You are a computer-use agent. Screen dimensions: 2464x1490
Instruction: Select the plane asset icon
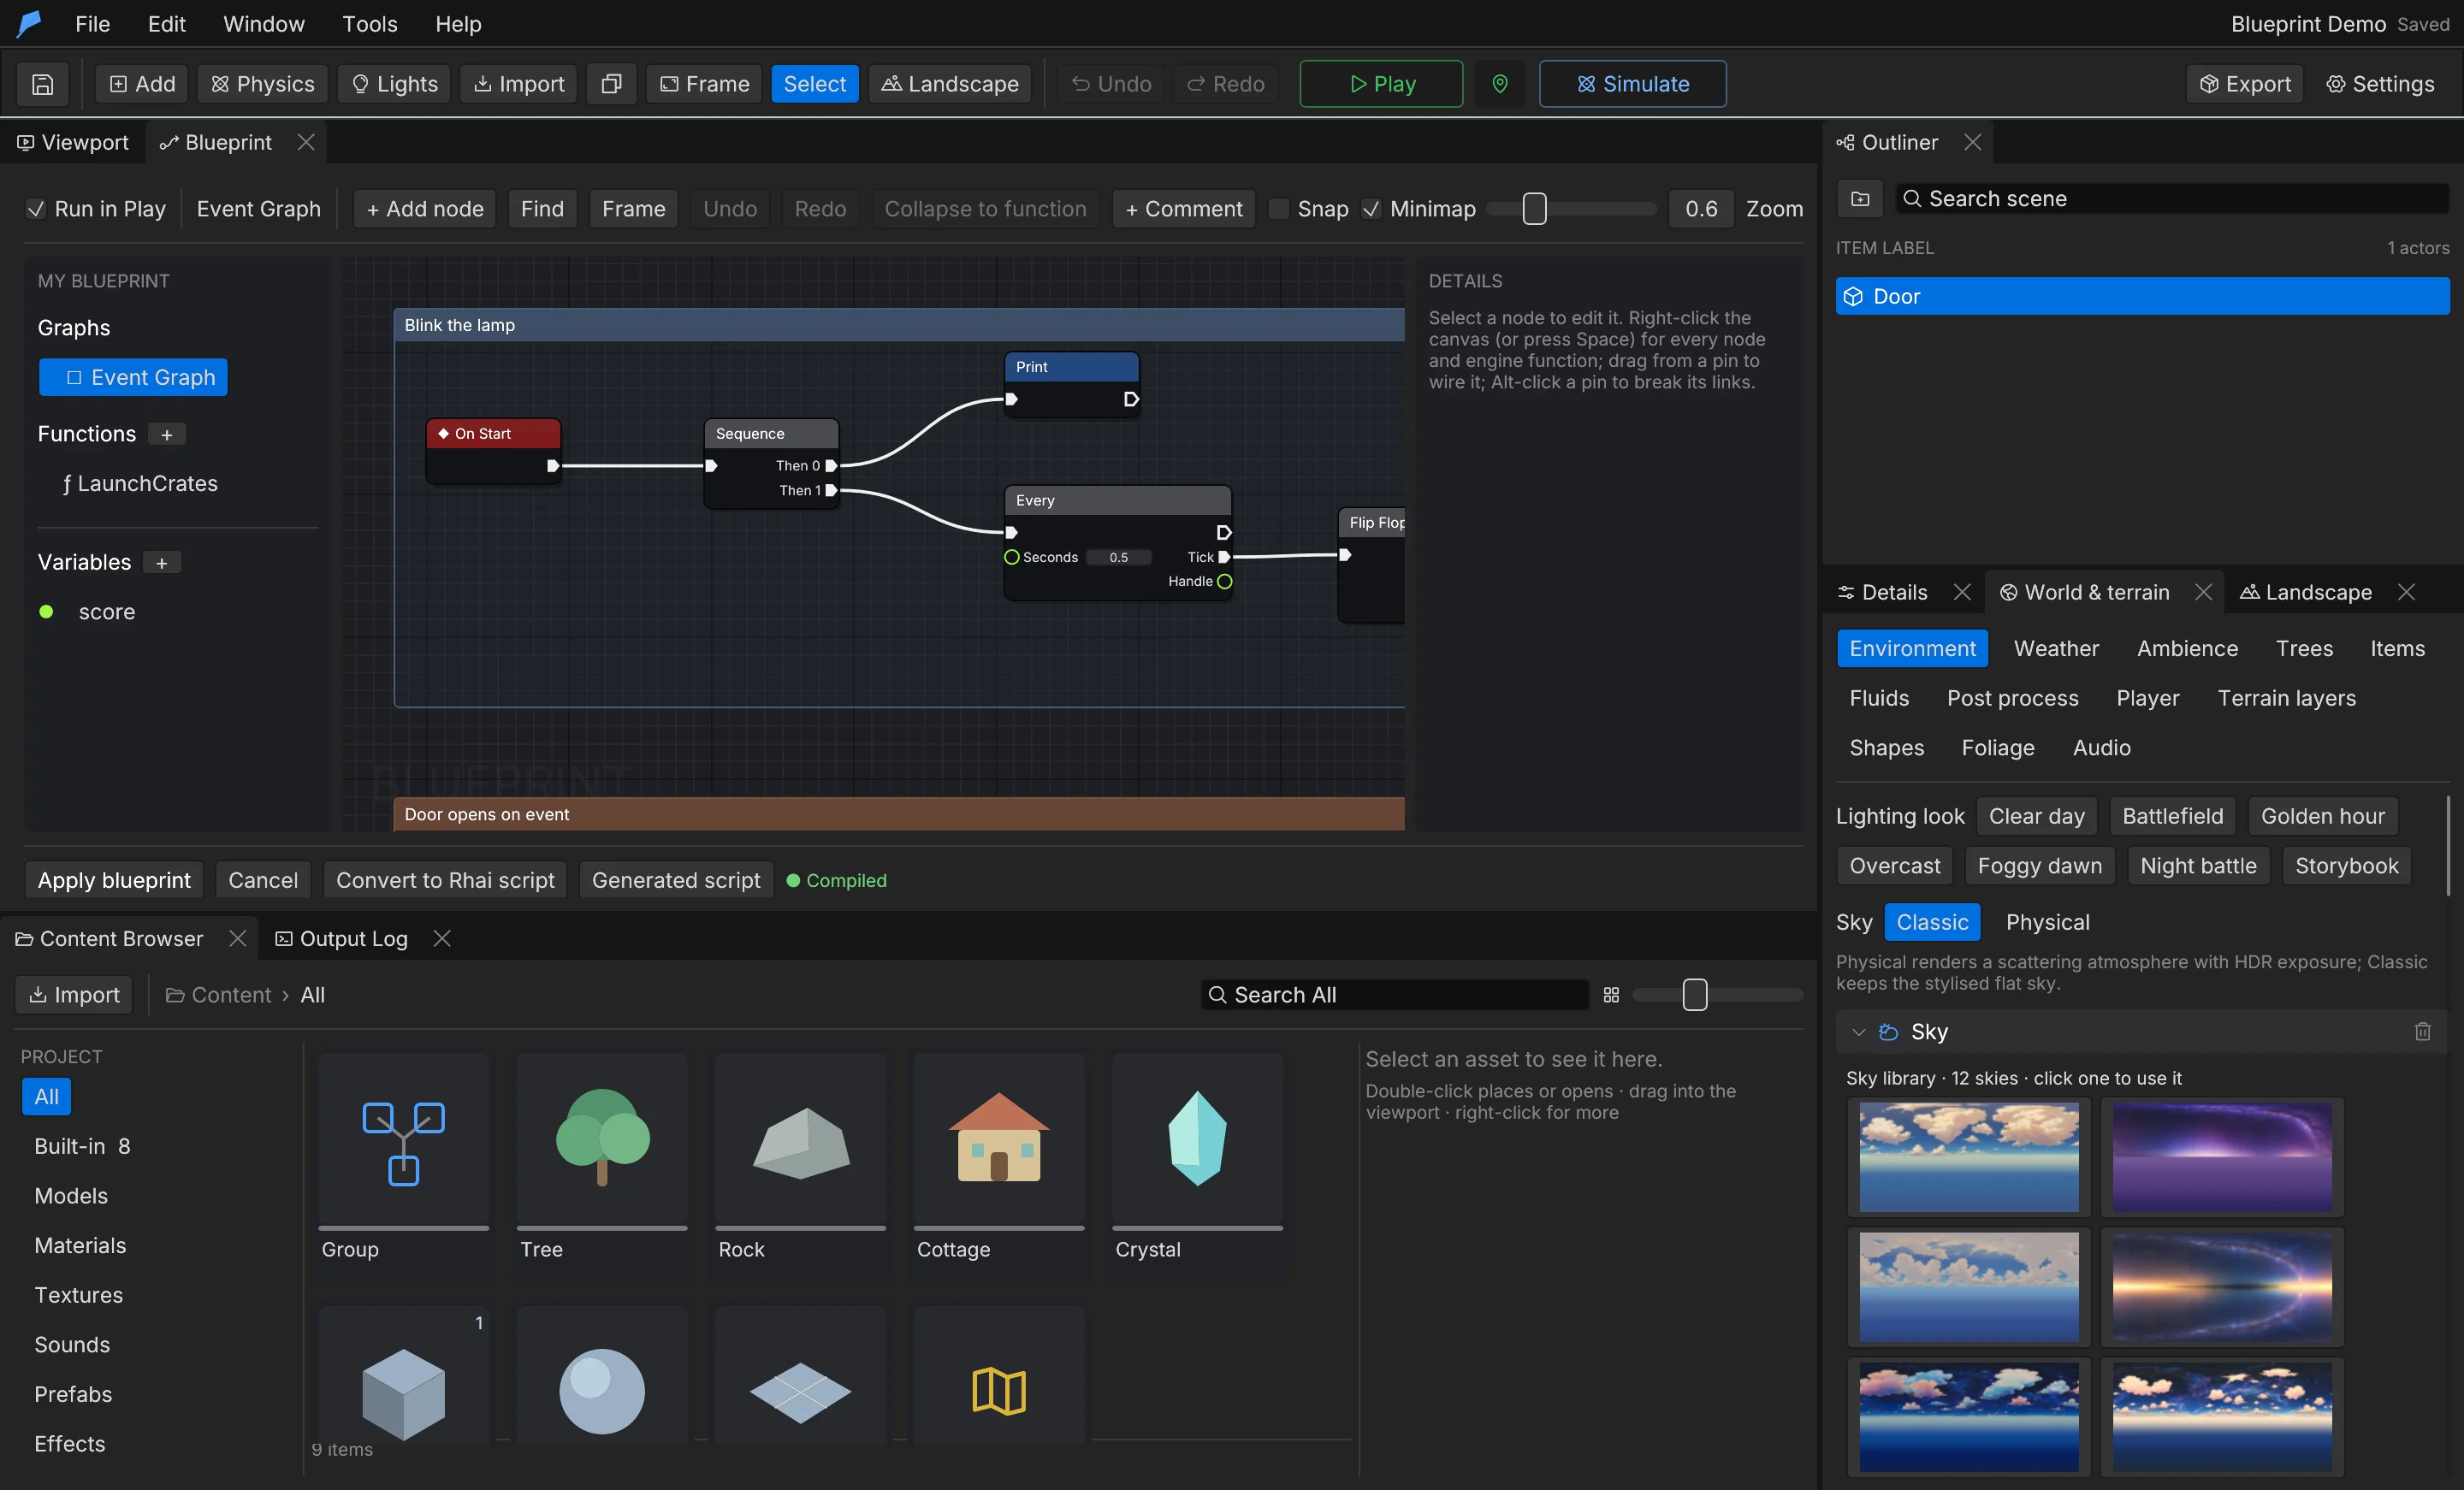click(801, 1392)
